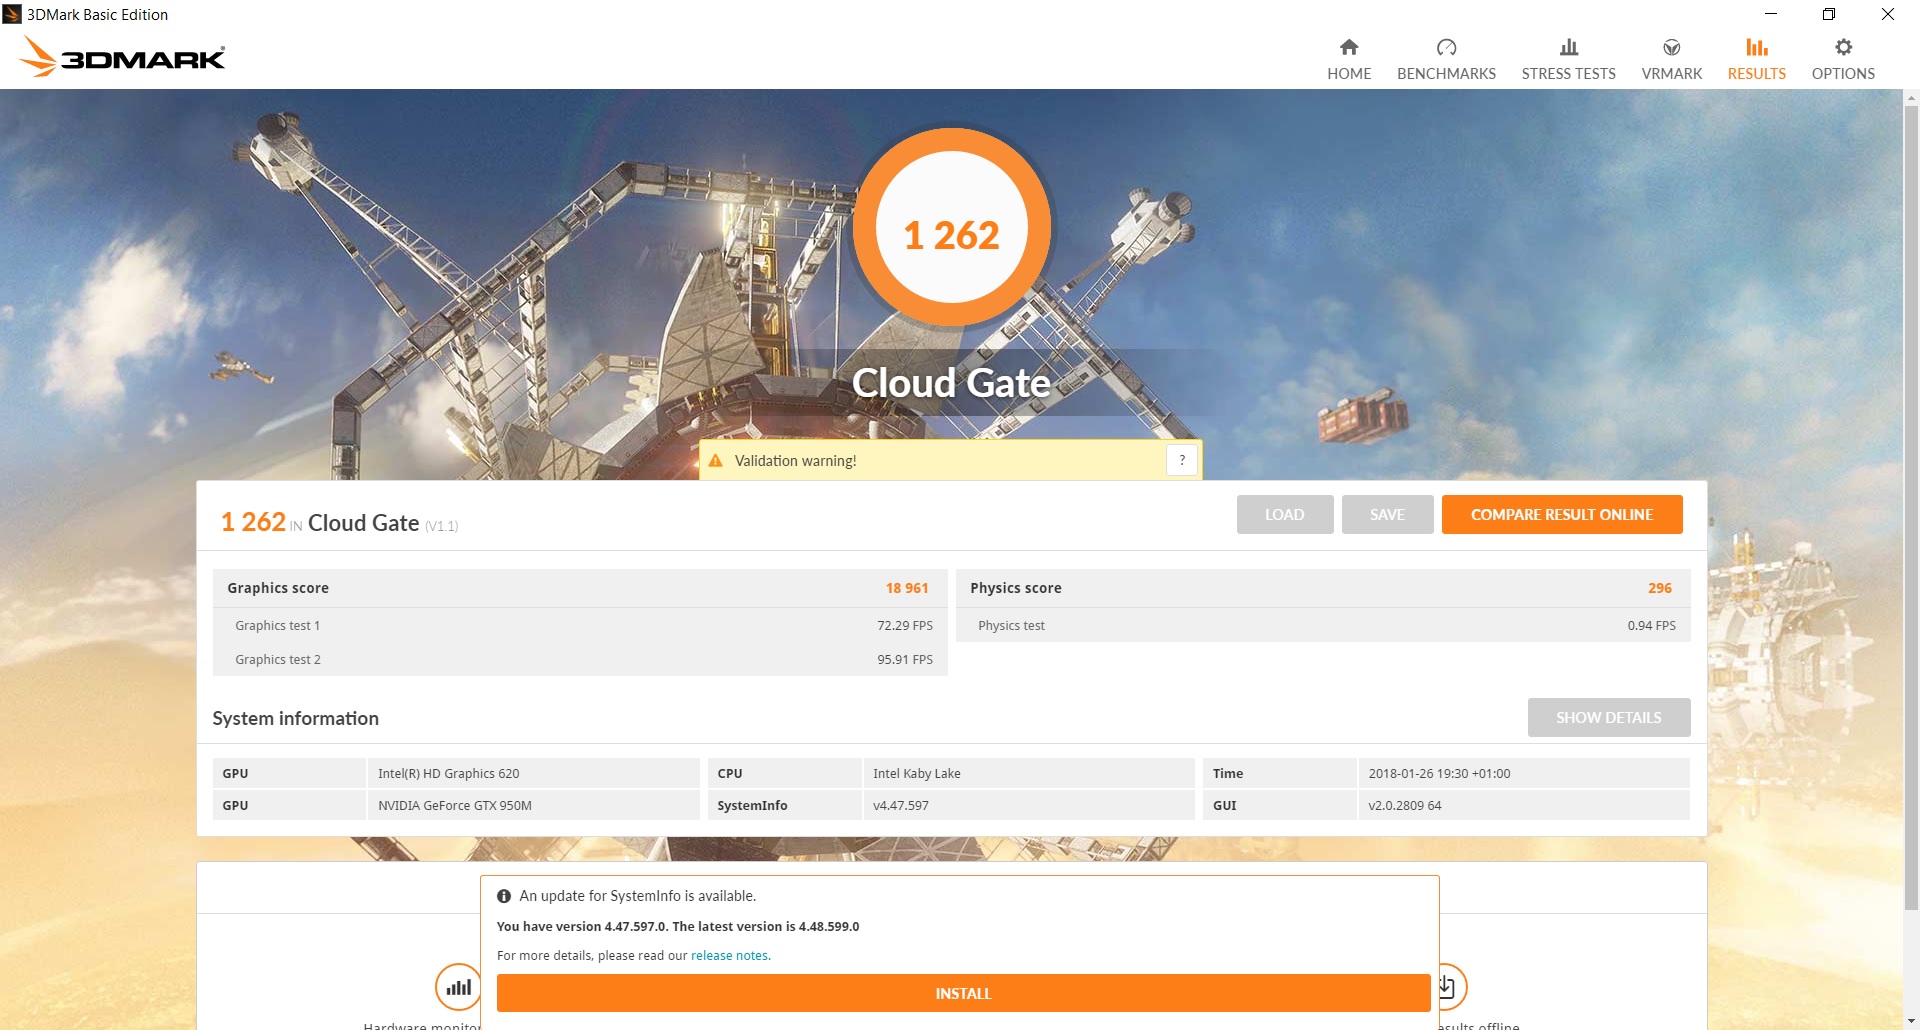1920x1030 pixels.
Task: Click the validation warning triangle icon
Action: (716, 461)
